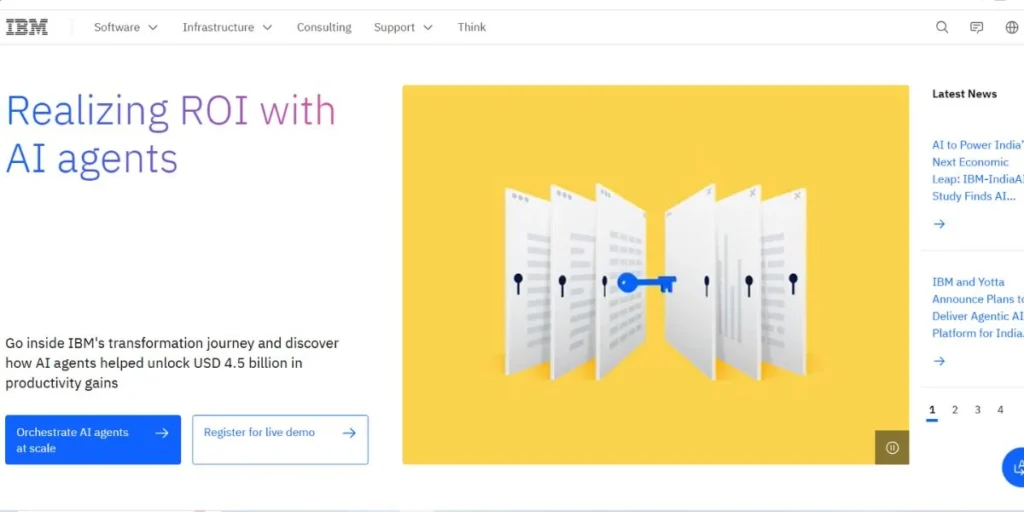Open the Infrastructure menu

[227, 27]
